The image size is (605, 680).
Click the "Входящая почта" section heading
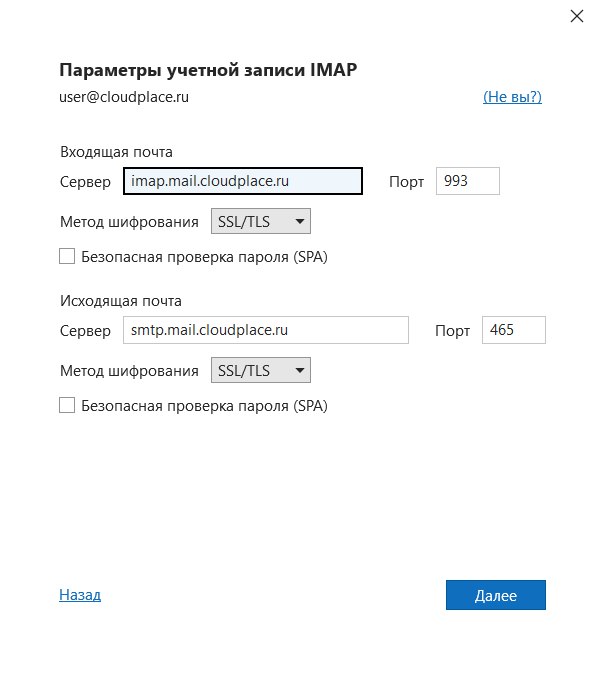(x=116, y=152)
